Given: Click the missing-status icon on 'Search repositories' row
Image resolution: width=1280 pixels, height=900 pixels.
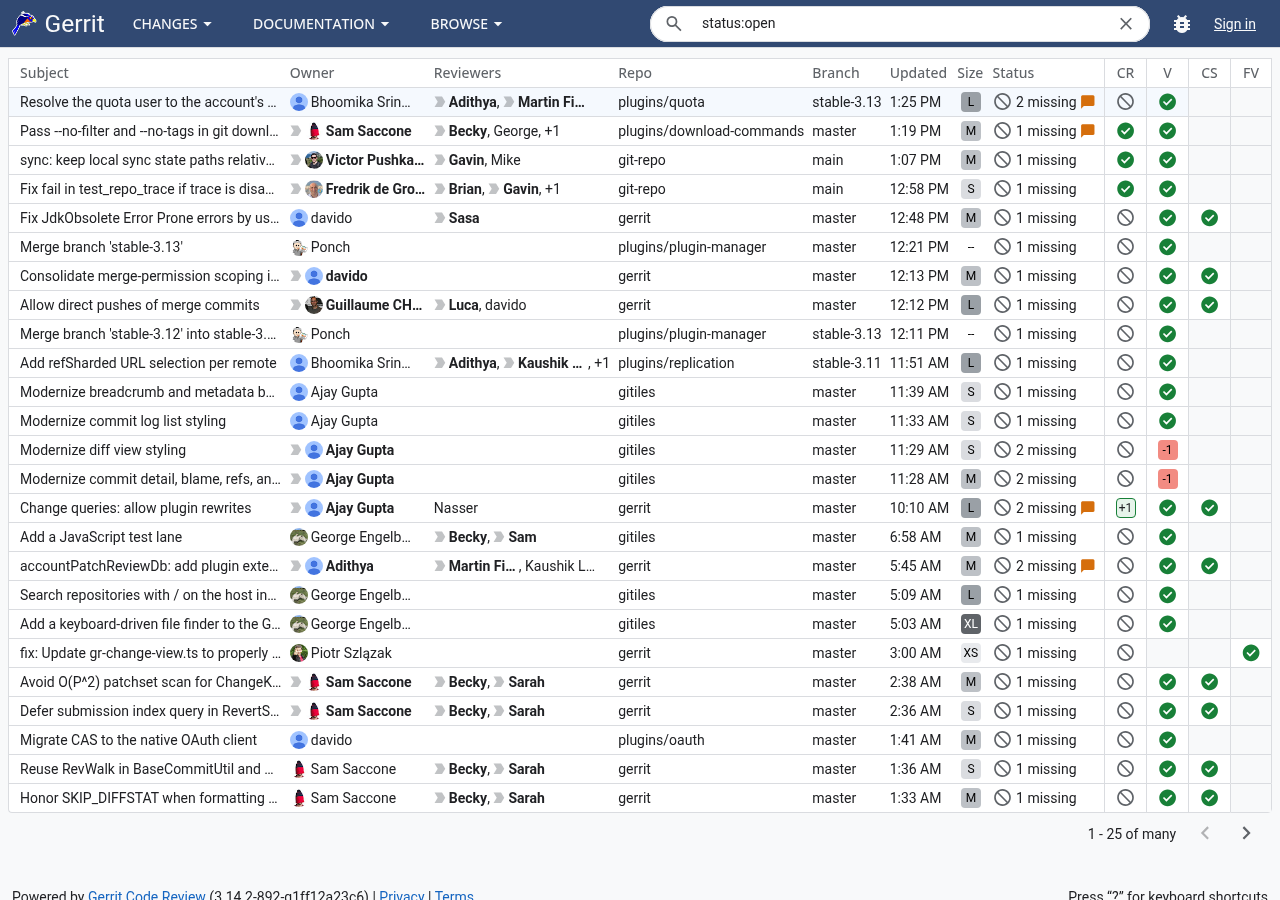Looking at the screenshot, I should [1002, 595].
